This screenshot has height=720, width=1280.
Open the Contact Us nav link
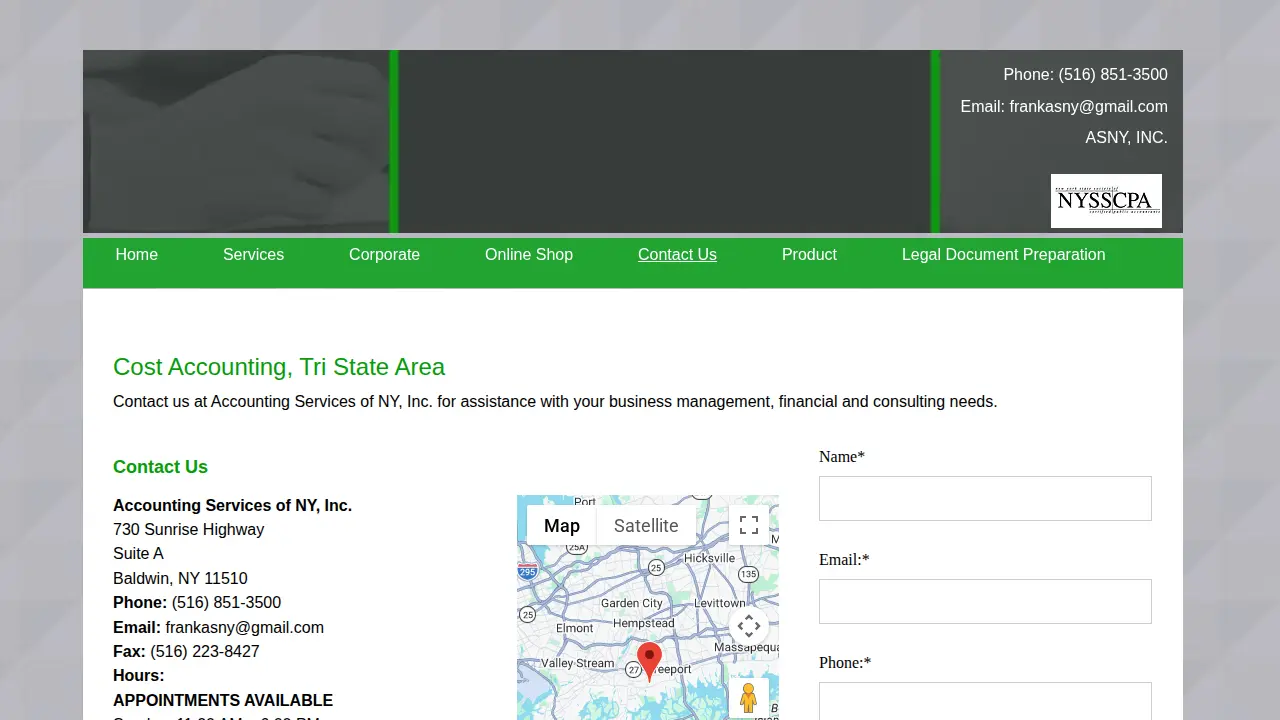(677, 255)
